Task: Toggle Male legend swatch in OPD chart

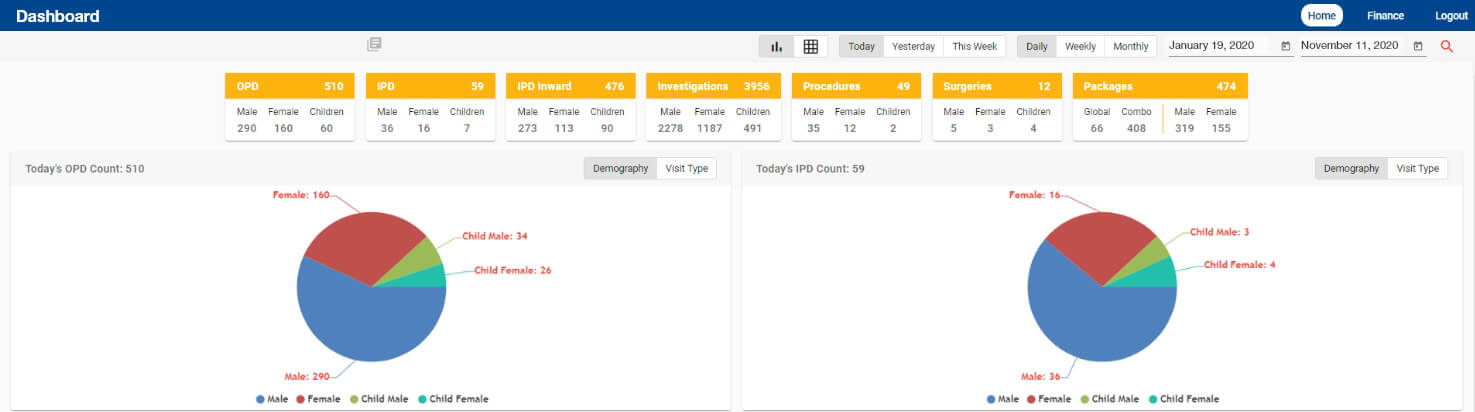Action: [x=260, y=399]
